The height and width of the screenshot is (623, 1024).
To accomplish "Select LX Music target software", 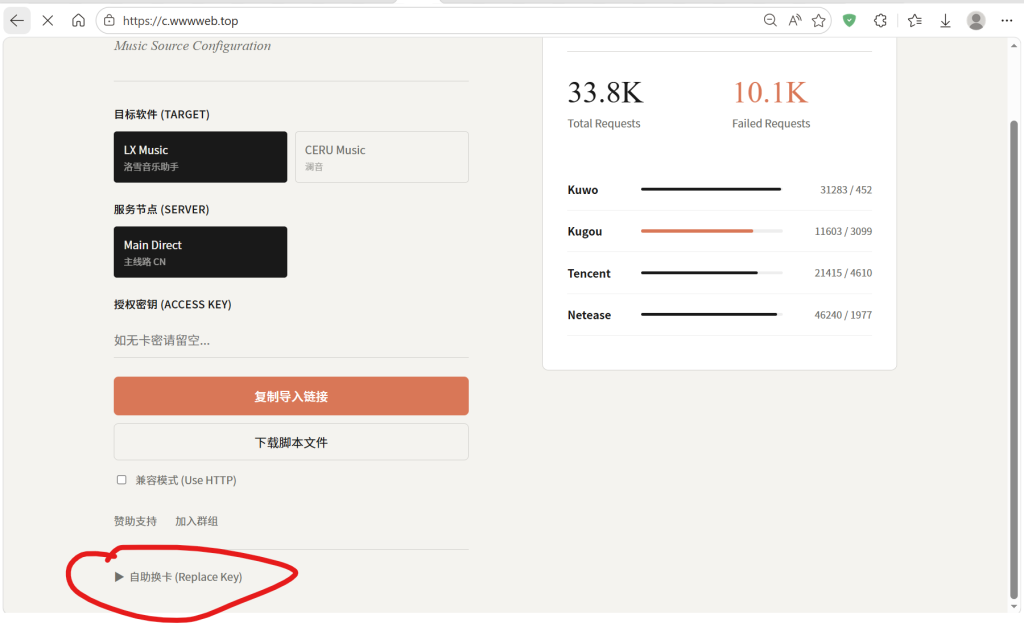I will coord(200,157).
